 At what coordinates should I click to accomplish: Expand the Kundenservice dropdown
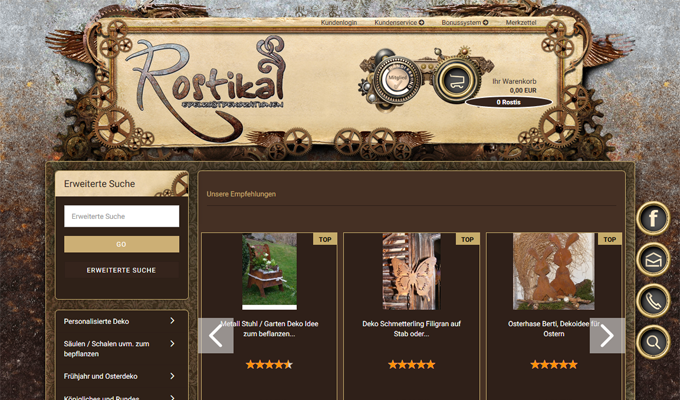399,22
